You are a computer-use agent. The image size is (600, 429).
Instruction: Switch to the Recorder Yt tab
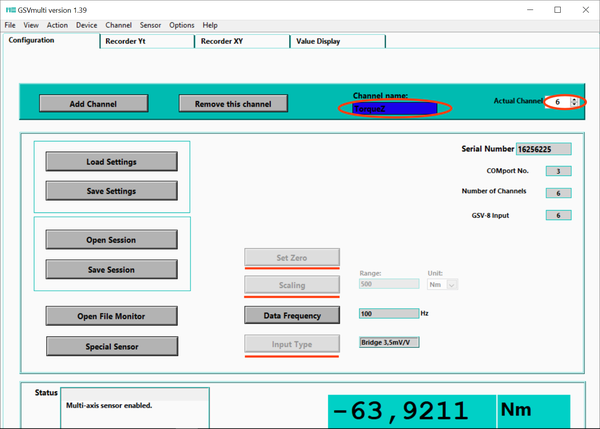pyautogui.click(x=146, y=42)
